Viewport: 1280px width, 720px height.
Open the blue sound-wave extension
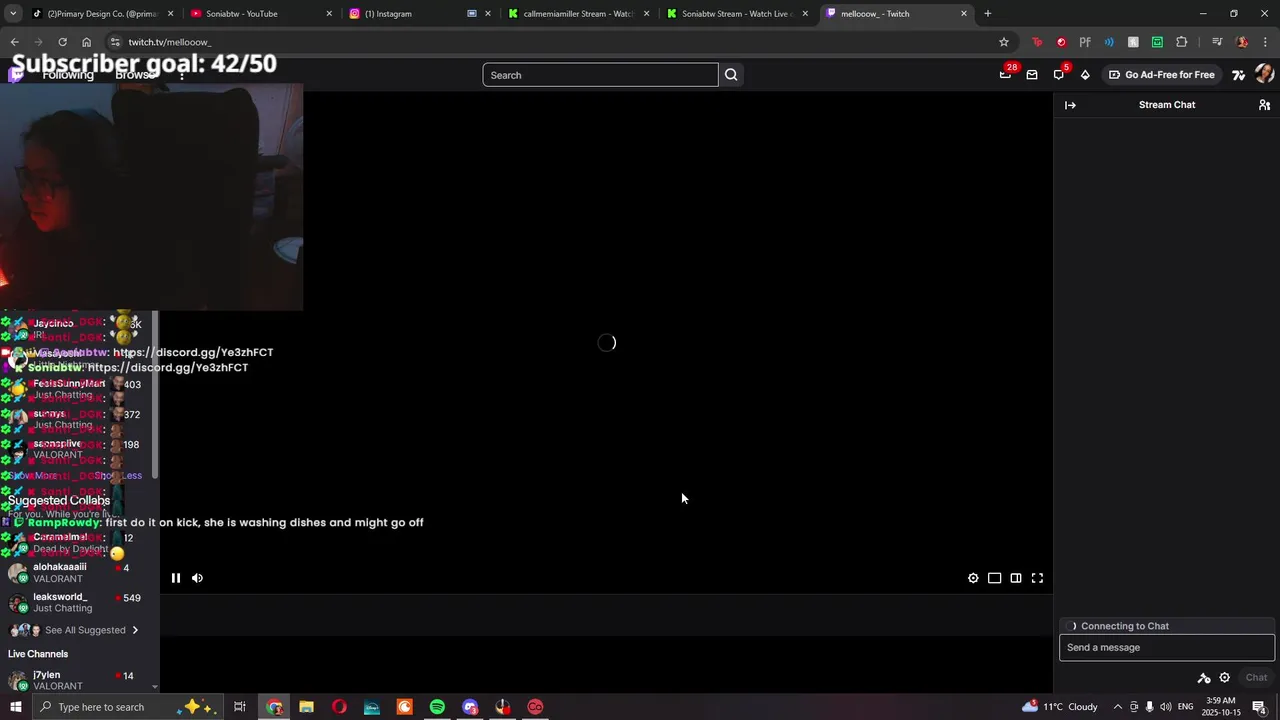[1109, 42]
